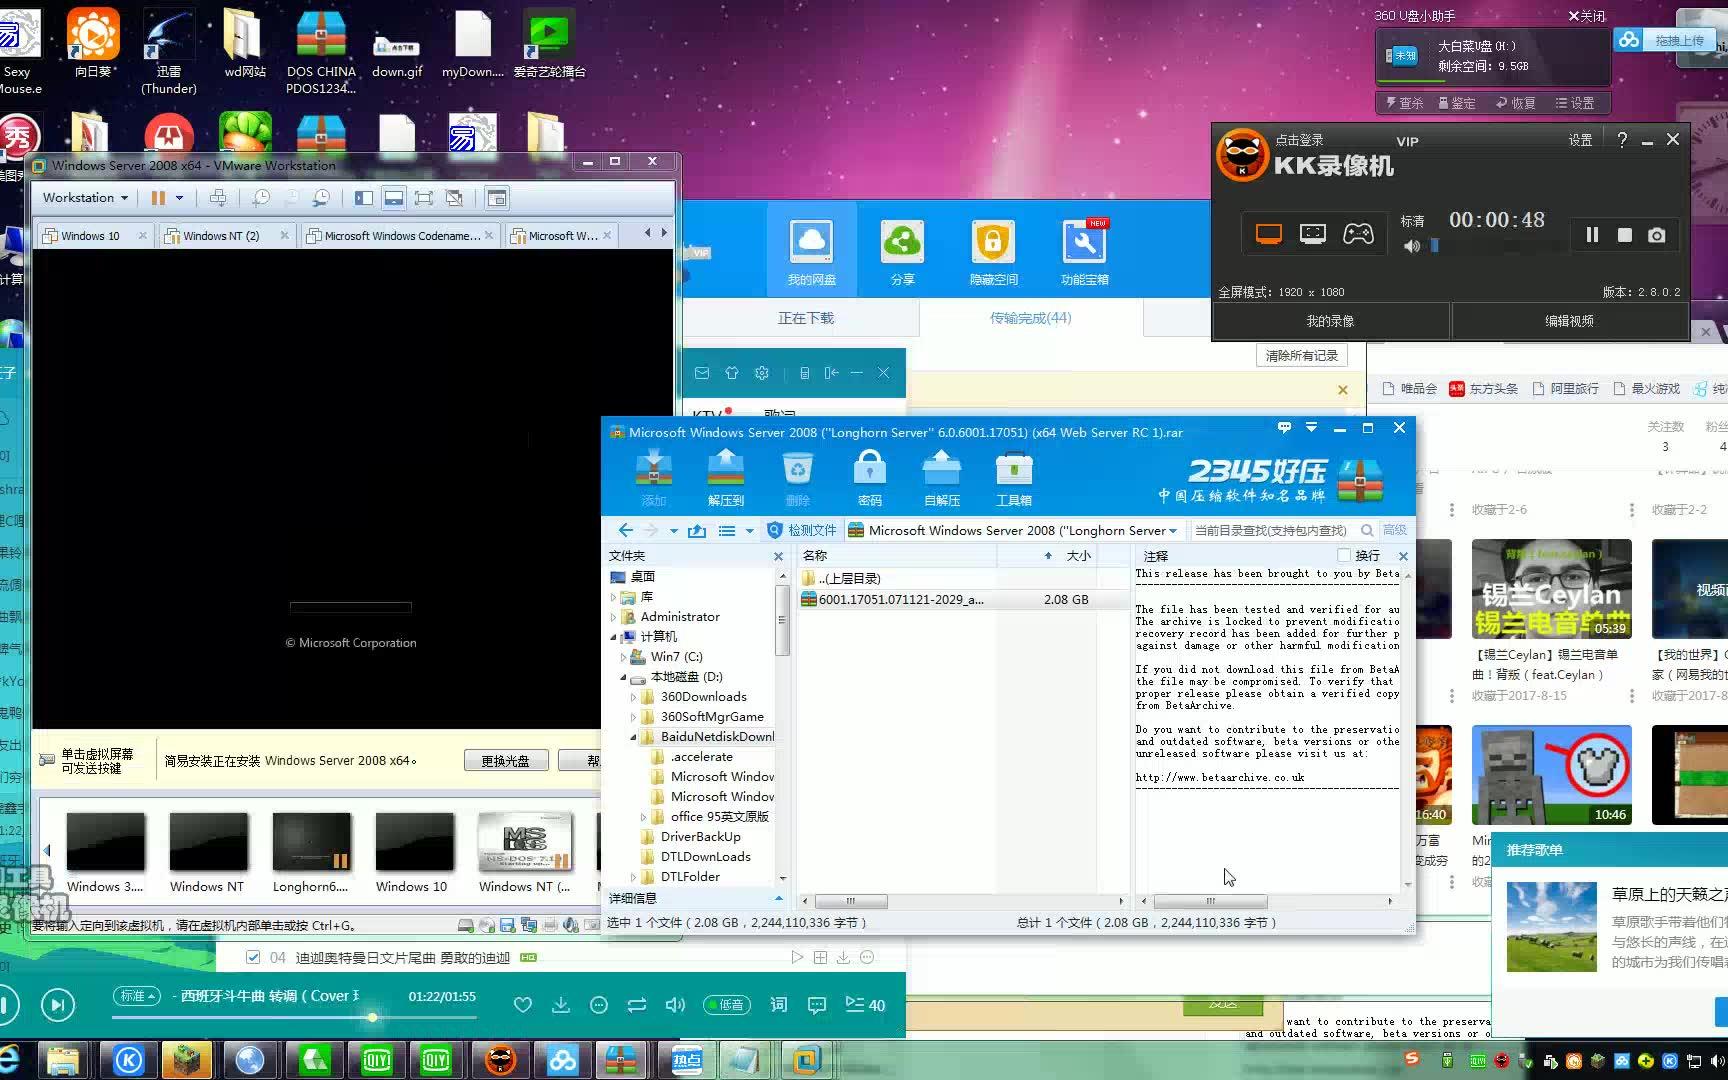Select DriverBackUp folder in the tree

click(x=700, y=837)
